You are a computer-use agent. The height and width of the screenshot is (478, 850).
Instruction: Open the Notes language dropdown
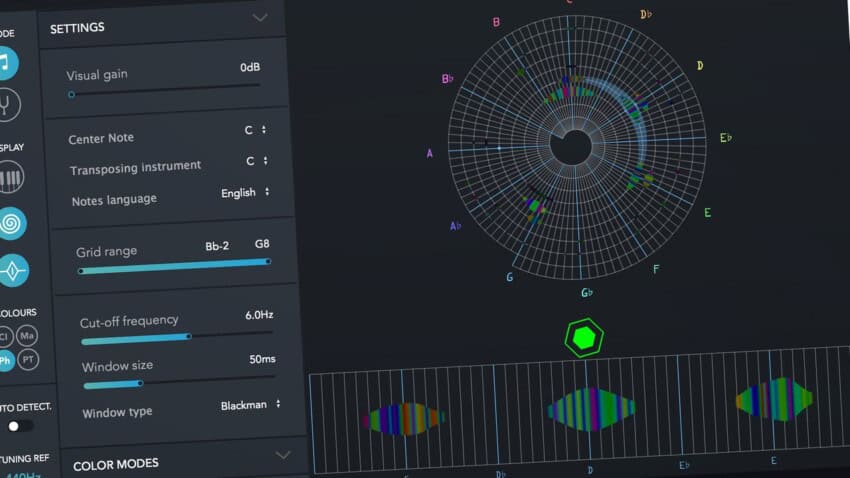click(x=245, y=193)
